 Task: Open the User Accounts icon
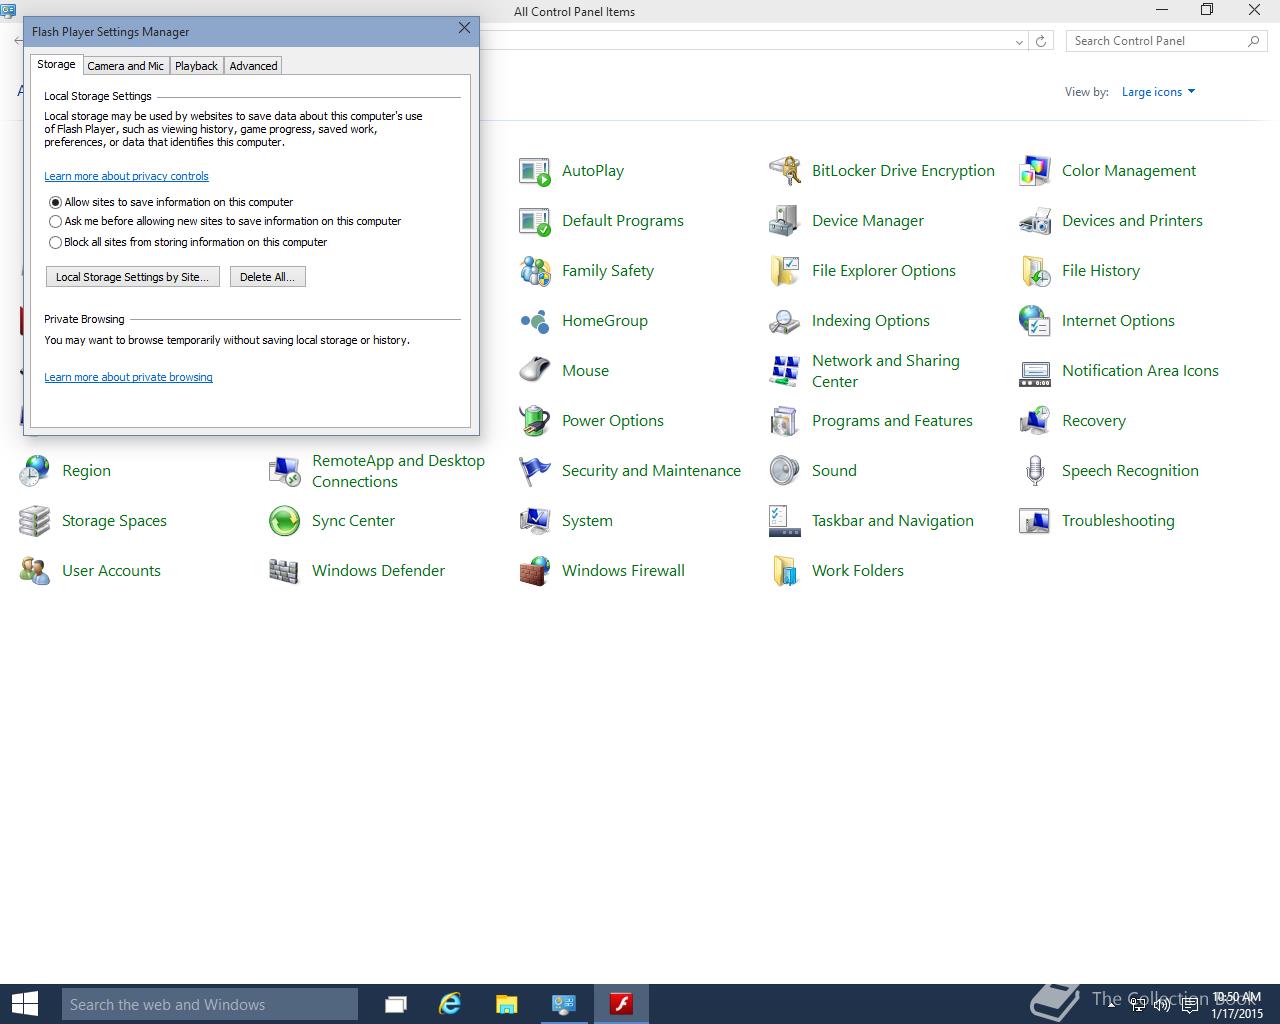35,571
